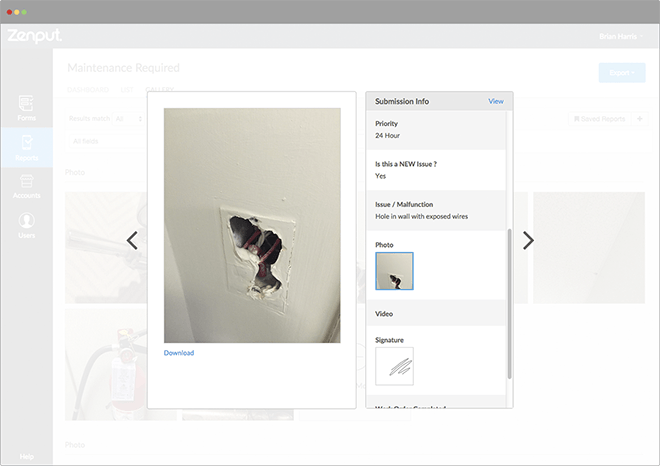Click the Download link under the photo
Screen dimensions: 660x466
(x=179, y=353)
